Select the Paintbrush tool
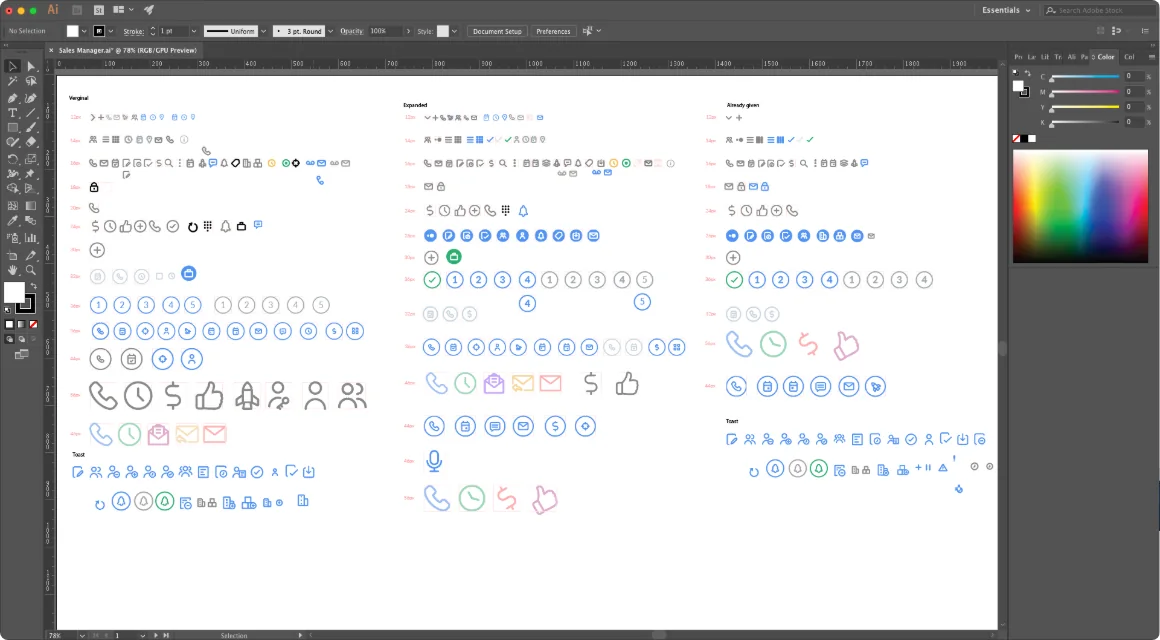The image size is (1160, 640). (x=31, y=129)
